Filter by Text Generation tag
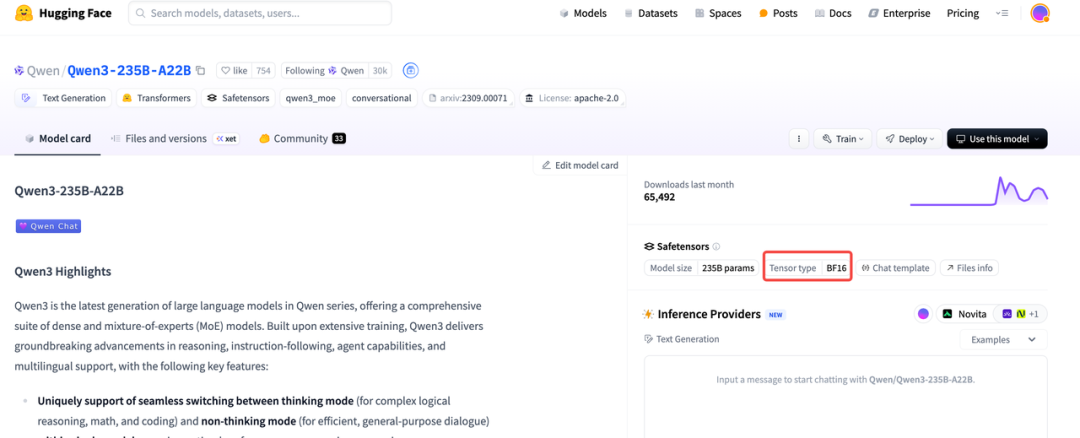 (x=63, y=98)
